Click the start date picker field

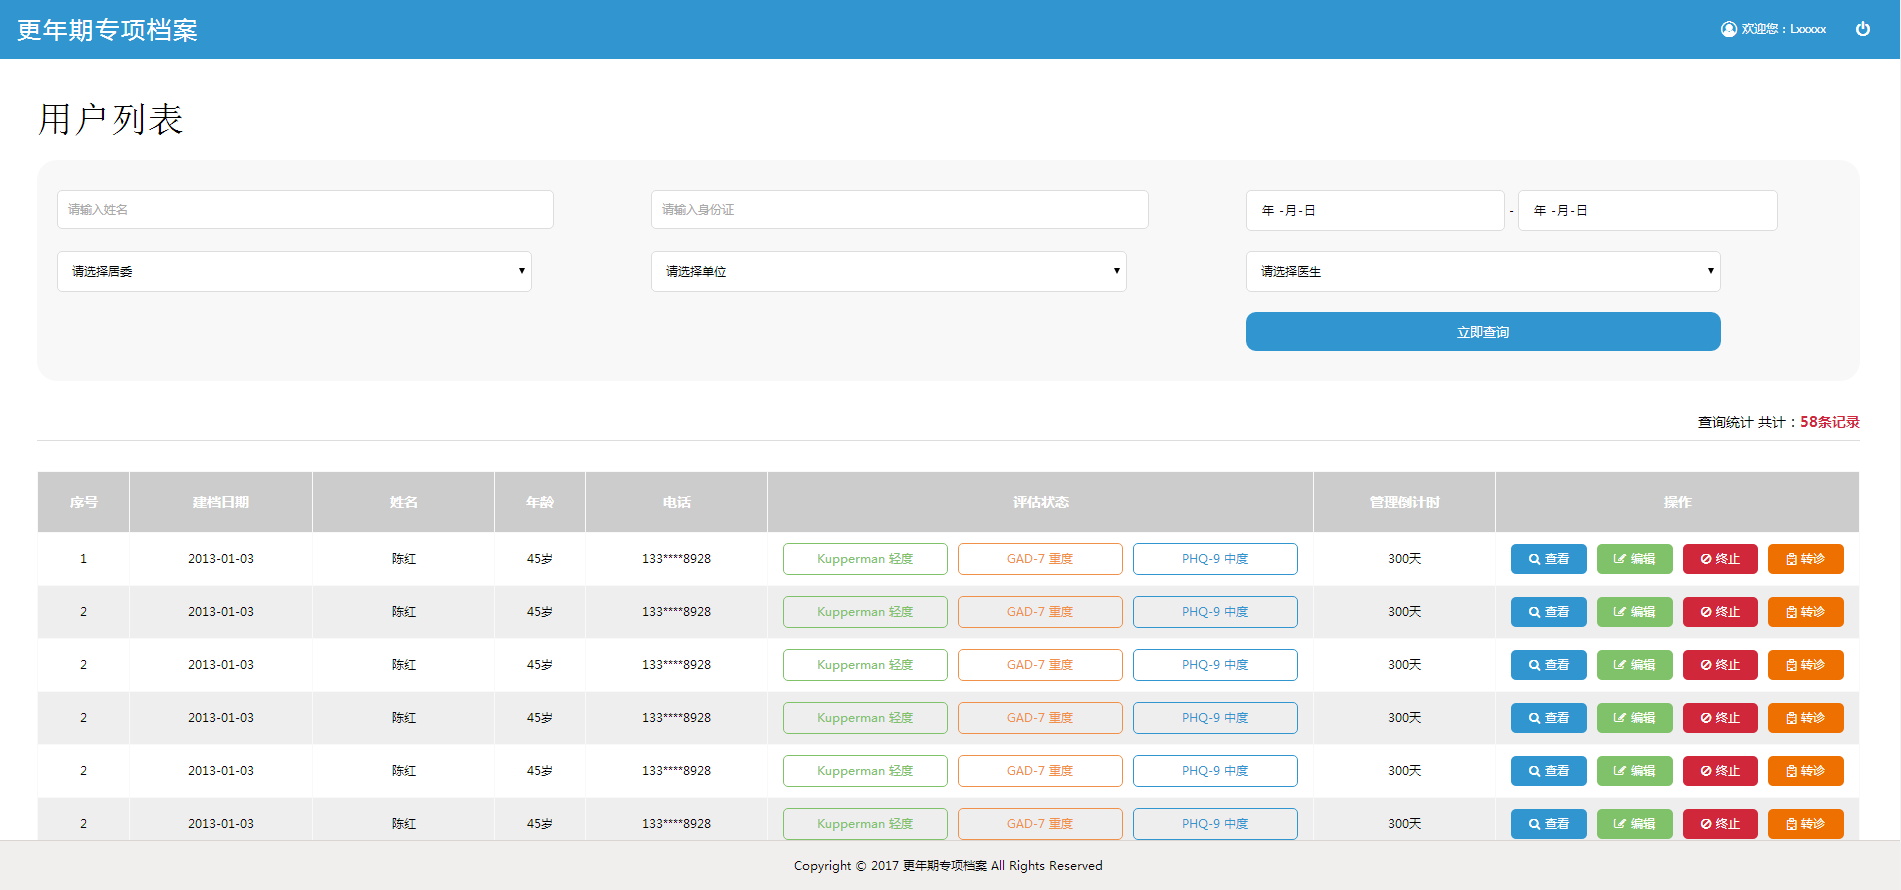click(x=1374, y=211)
